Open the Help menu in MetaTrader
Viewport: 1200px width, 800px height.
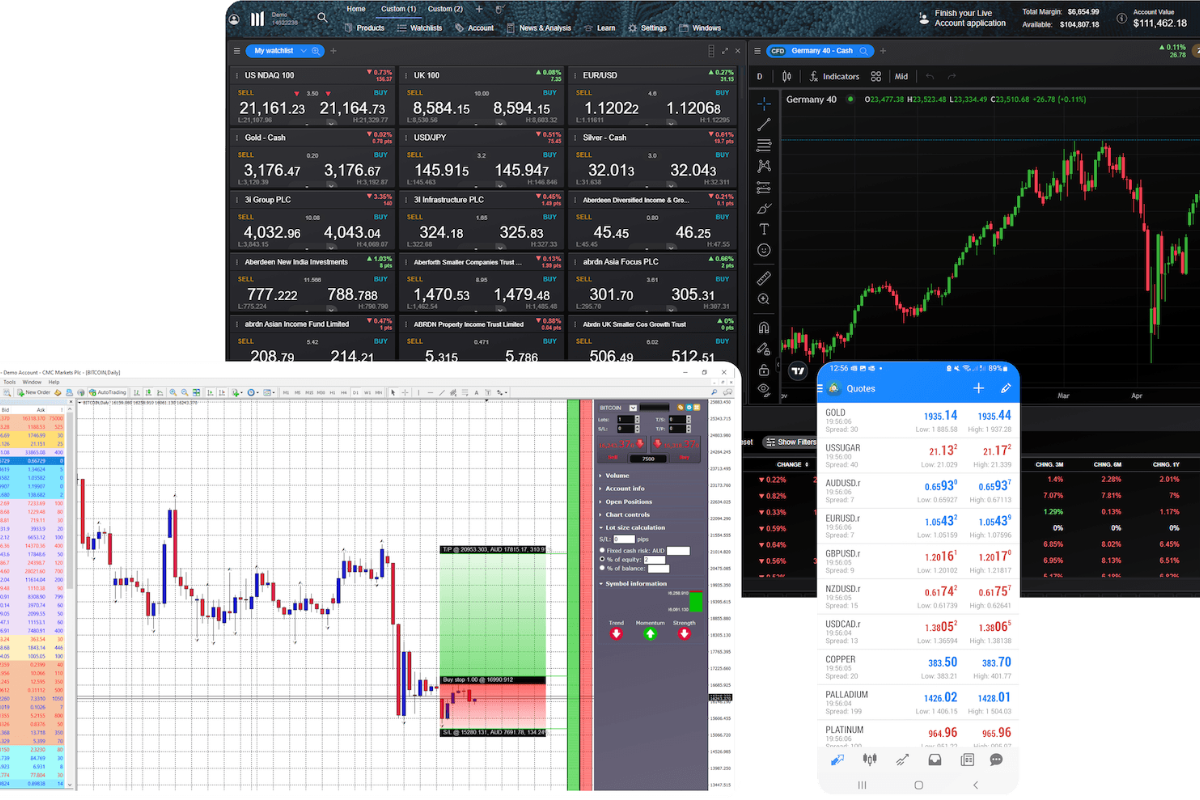[55, 382]
